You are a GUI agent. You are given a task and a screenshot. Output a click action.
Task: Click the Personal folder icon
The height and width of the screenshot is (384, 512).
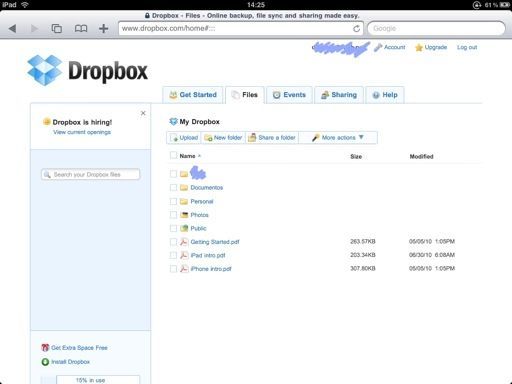tap(184, 201)
